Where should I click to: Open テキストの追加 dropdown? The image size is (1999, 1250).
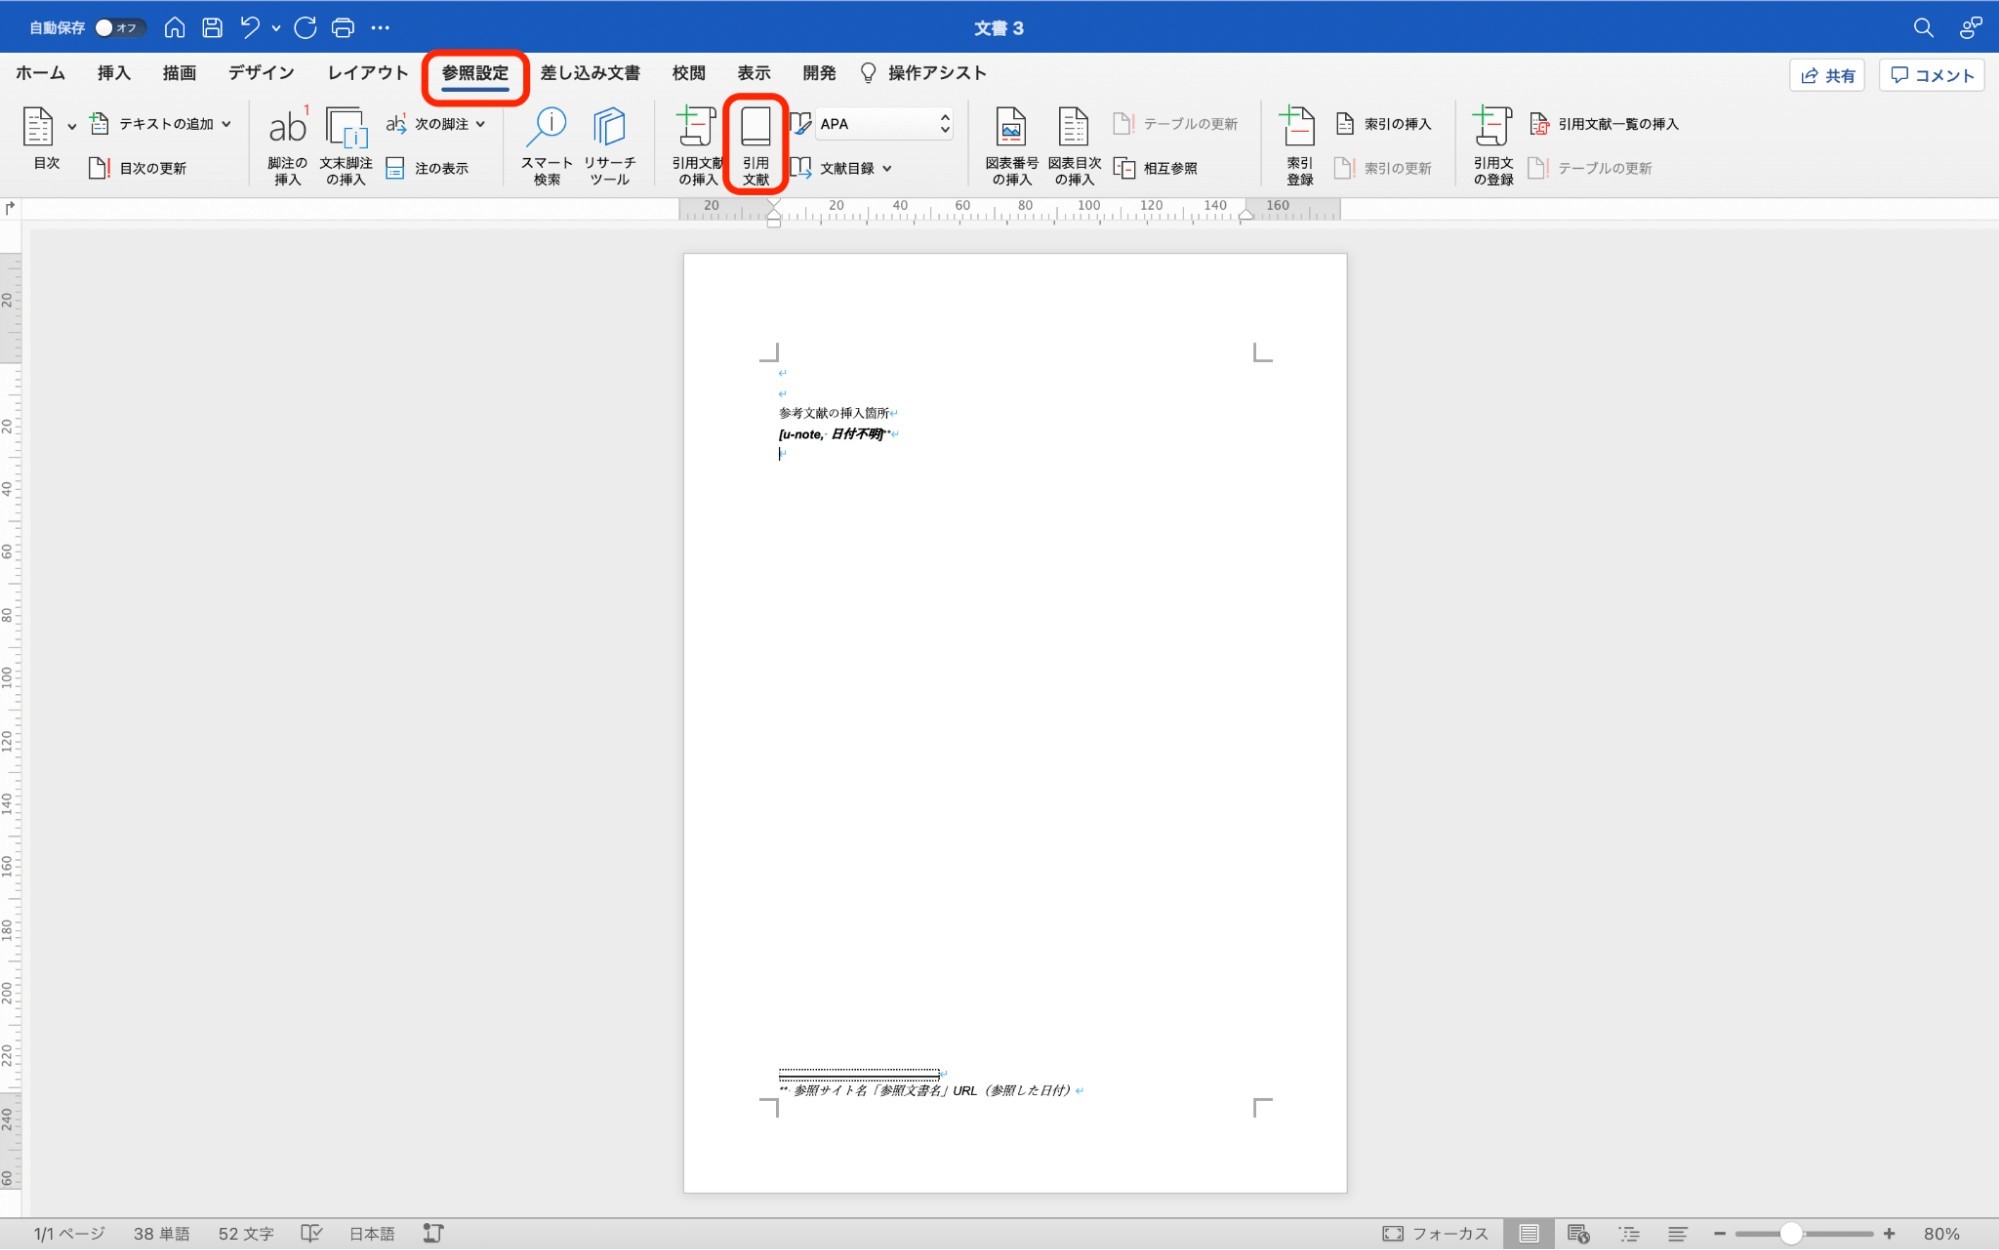(x=161, y=124)
